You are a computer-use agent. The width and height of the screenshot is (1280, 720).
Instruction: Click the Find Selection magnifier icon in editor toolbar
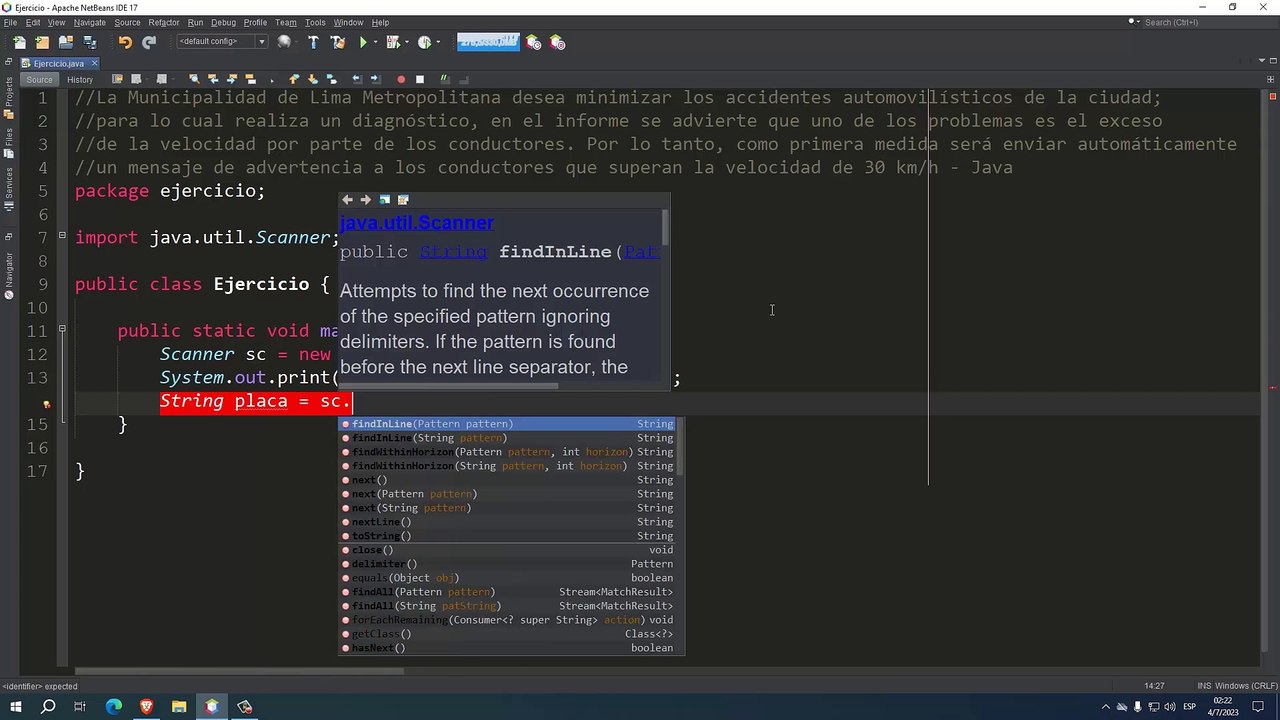tap(194, 79)
